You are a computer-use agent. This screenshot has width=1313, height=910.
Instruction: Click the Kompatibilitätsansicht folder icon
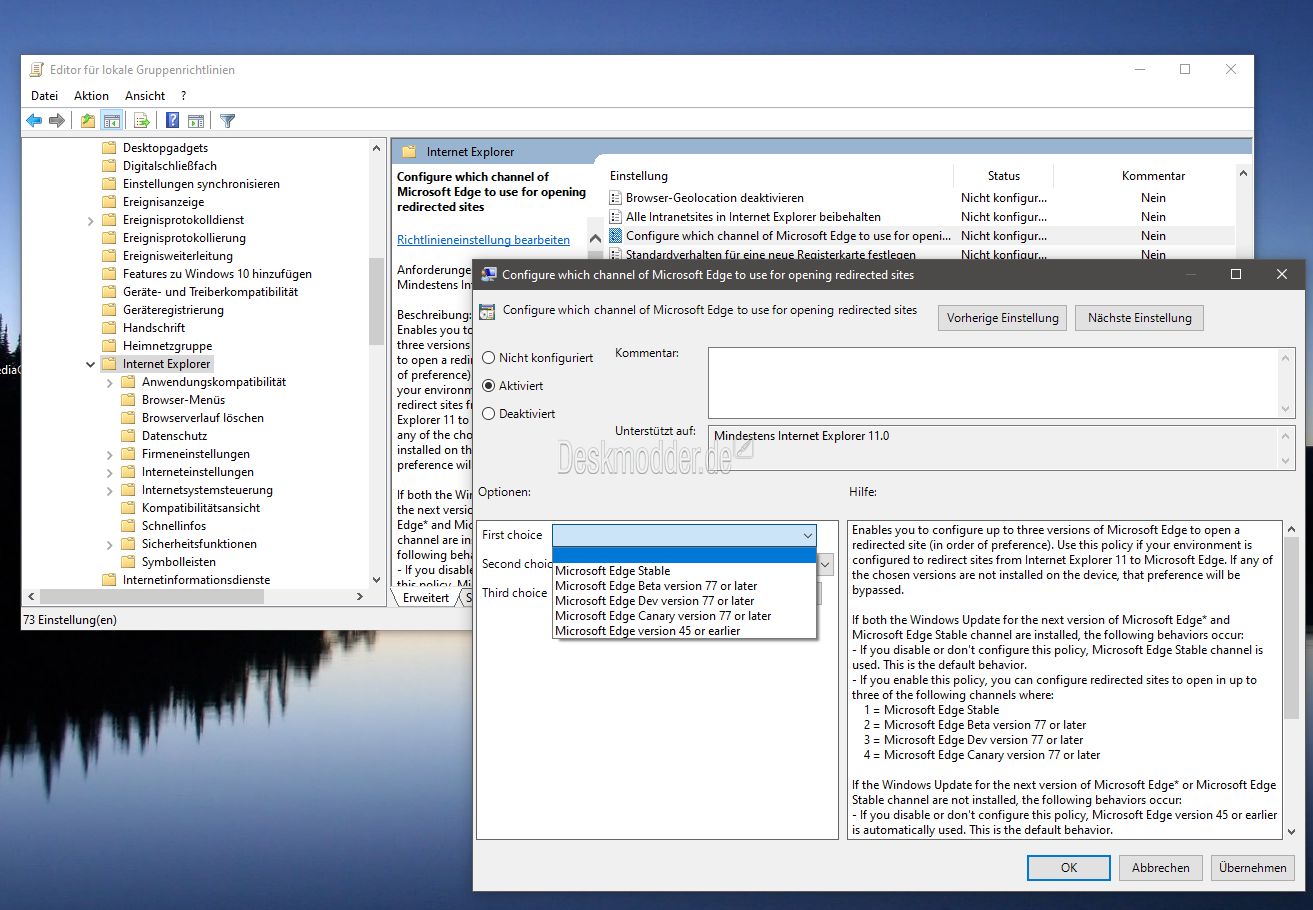tap(128, 508)
